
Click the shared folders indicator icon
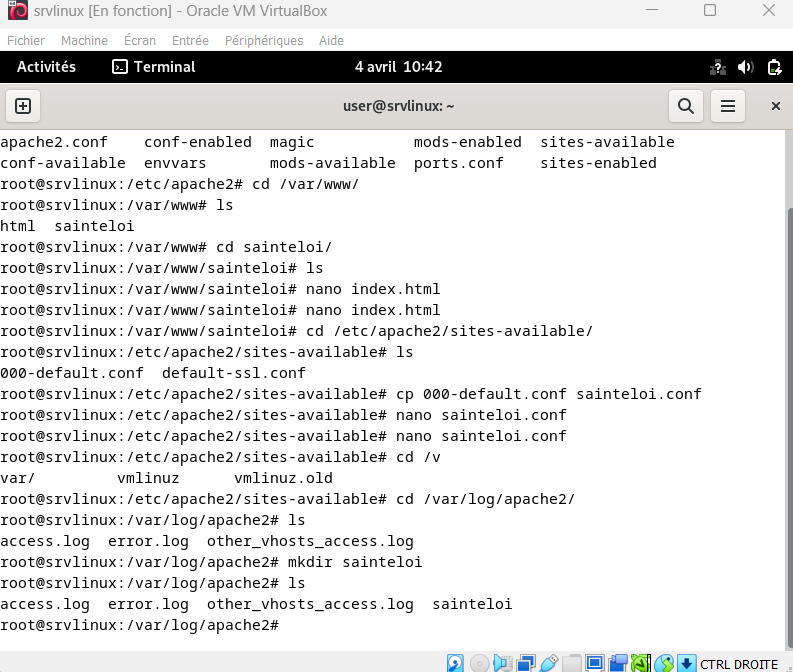[571, 662]
